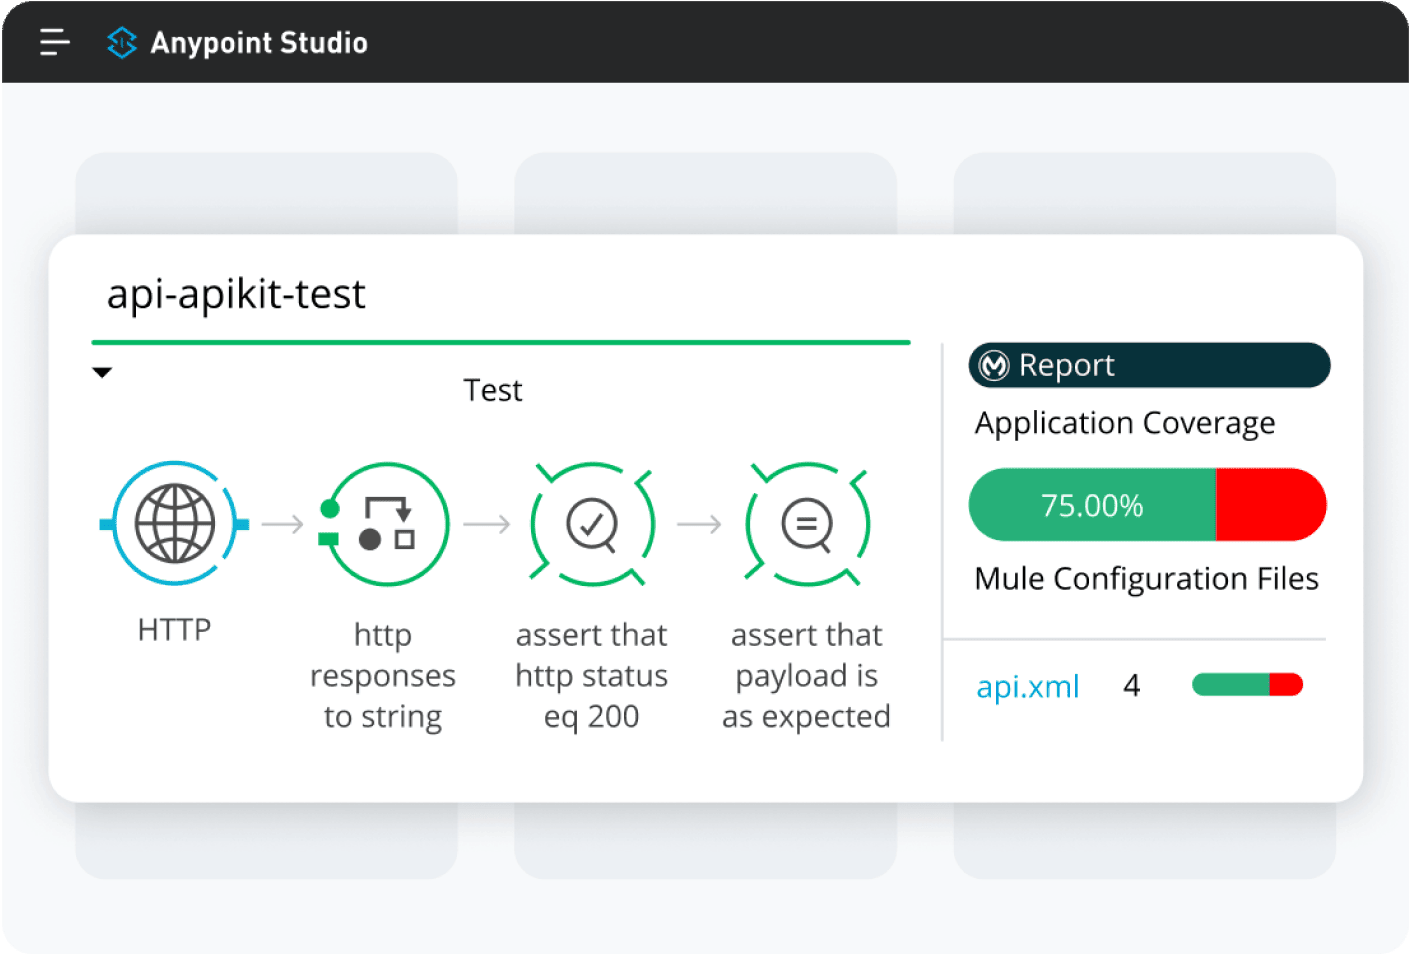Collapse the Test flow triangle
The image size is (1409, 954).
(x=102, y=373)
